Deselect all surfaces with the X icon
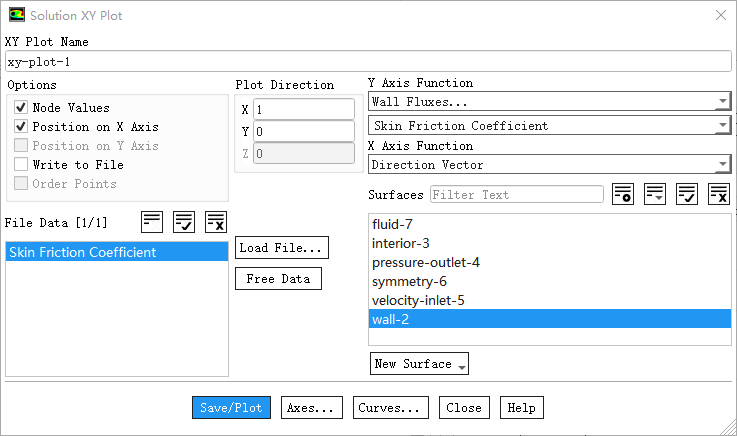737x436 pixels. (x=719, y=194)
